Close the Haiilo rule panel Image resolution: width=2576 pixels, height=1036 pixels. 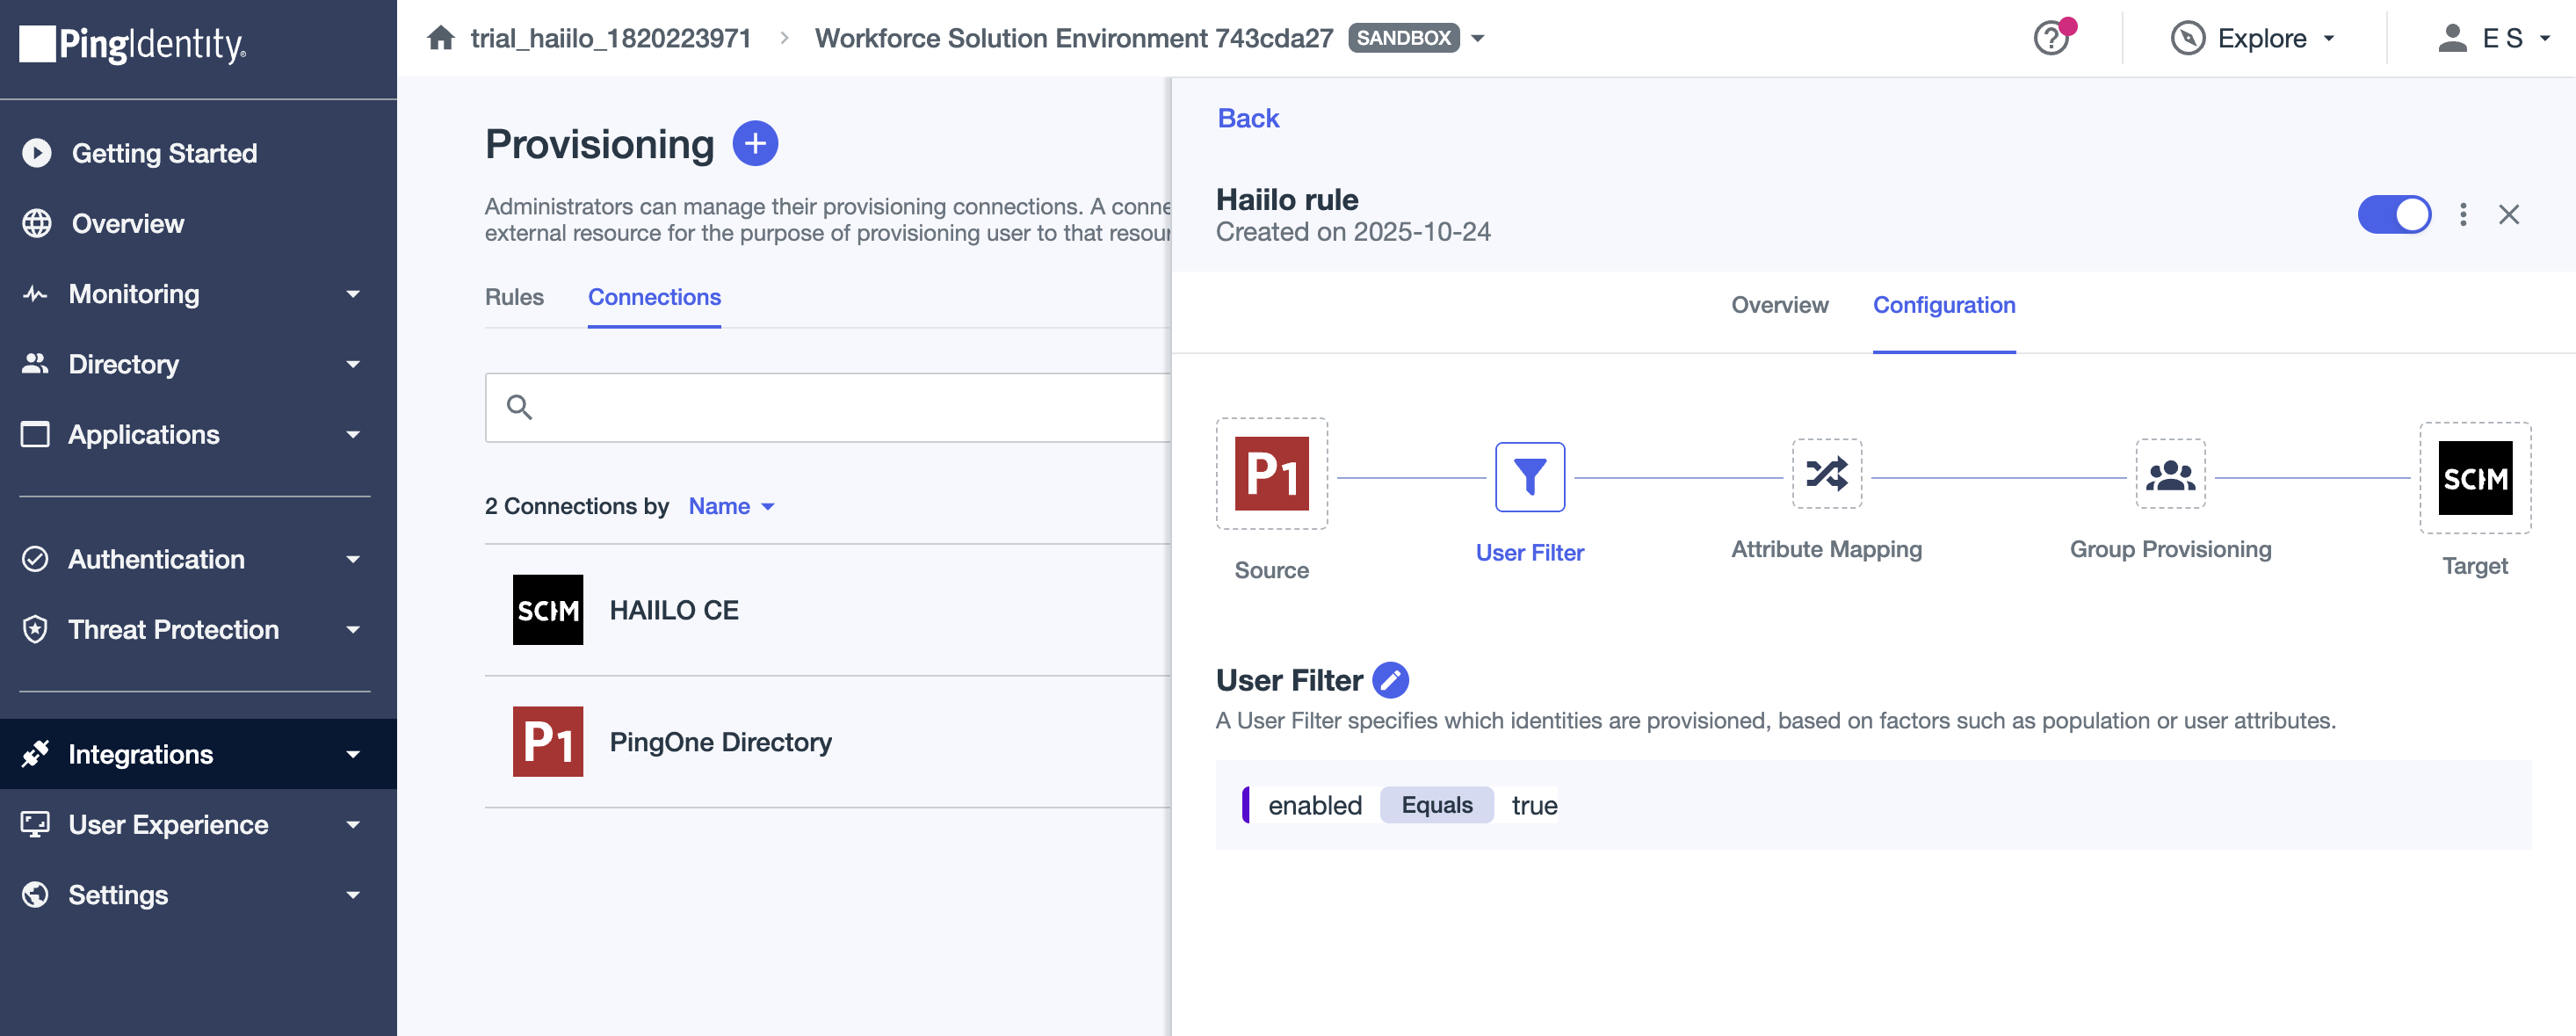pos(2508,215)
